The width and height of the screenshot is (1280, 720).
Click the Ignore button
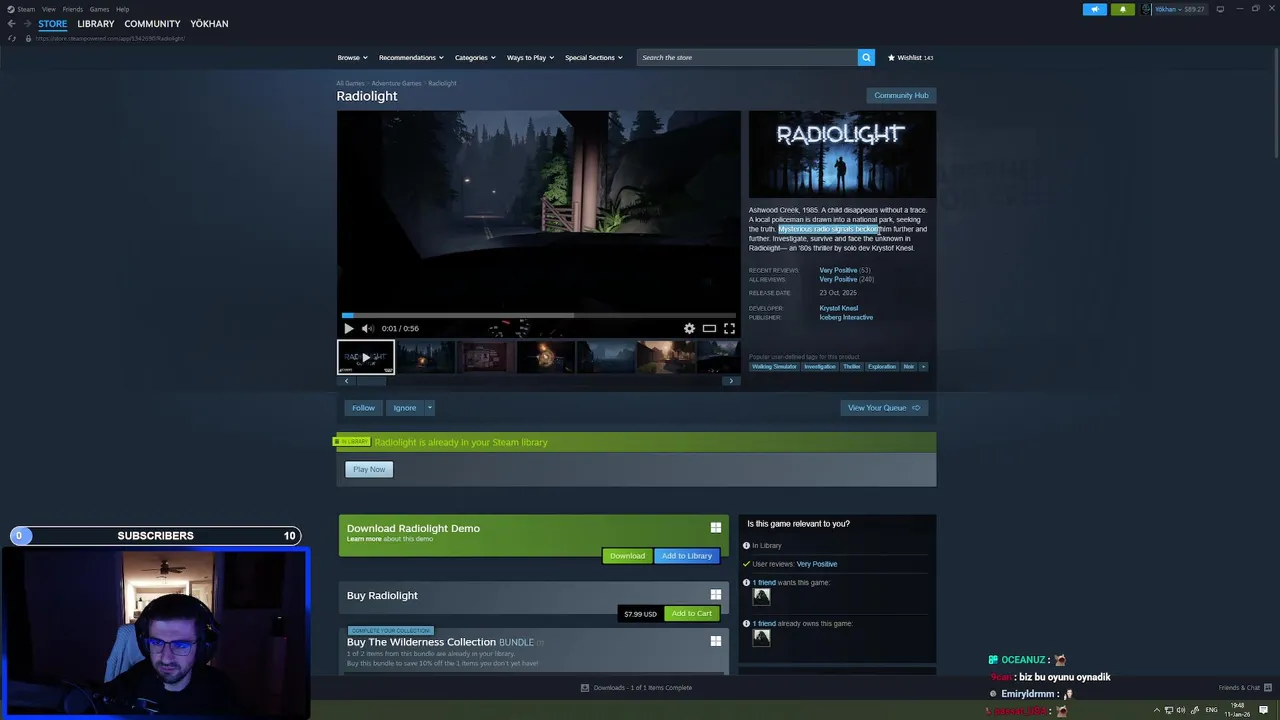click(x=404, y=408)
